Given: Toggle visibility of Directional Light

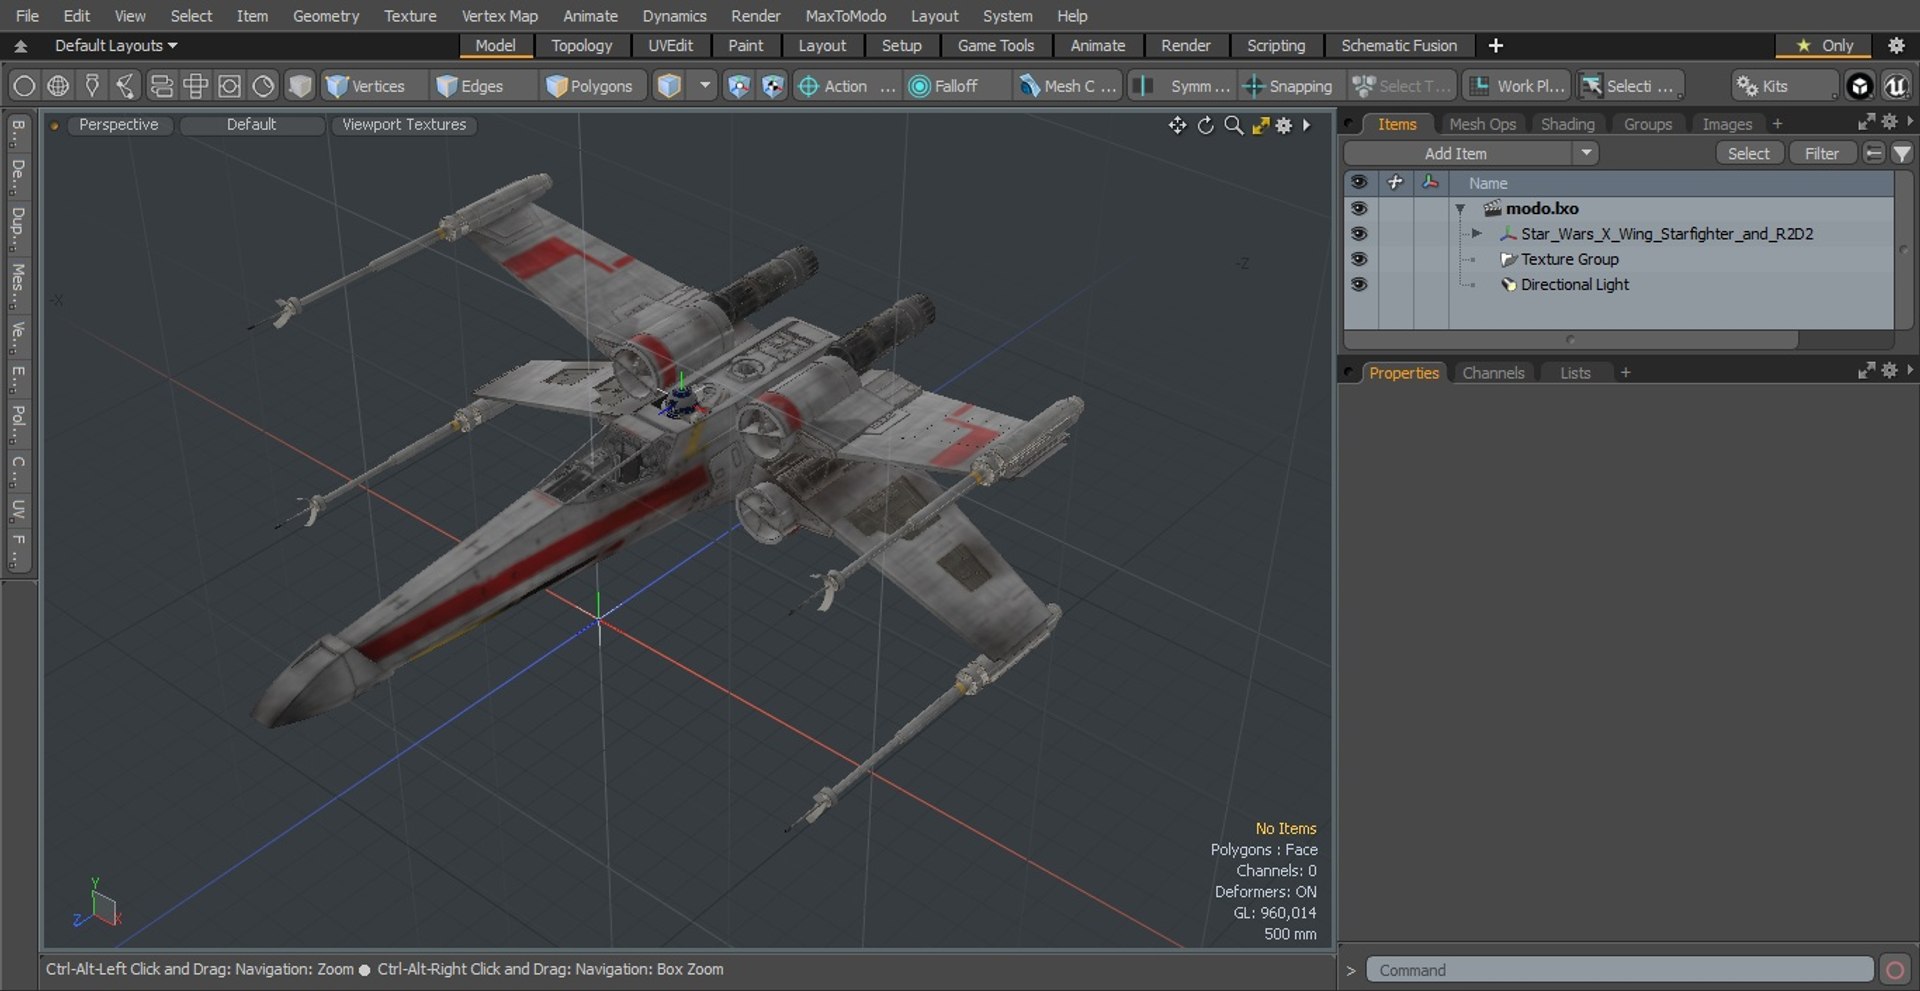Looking at the screenshot, I should click(x=1358, y=284).
